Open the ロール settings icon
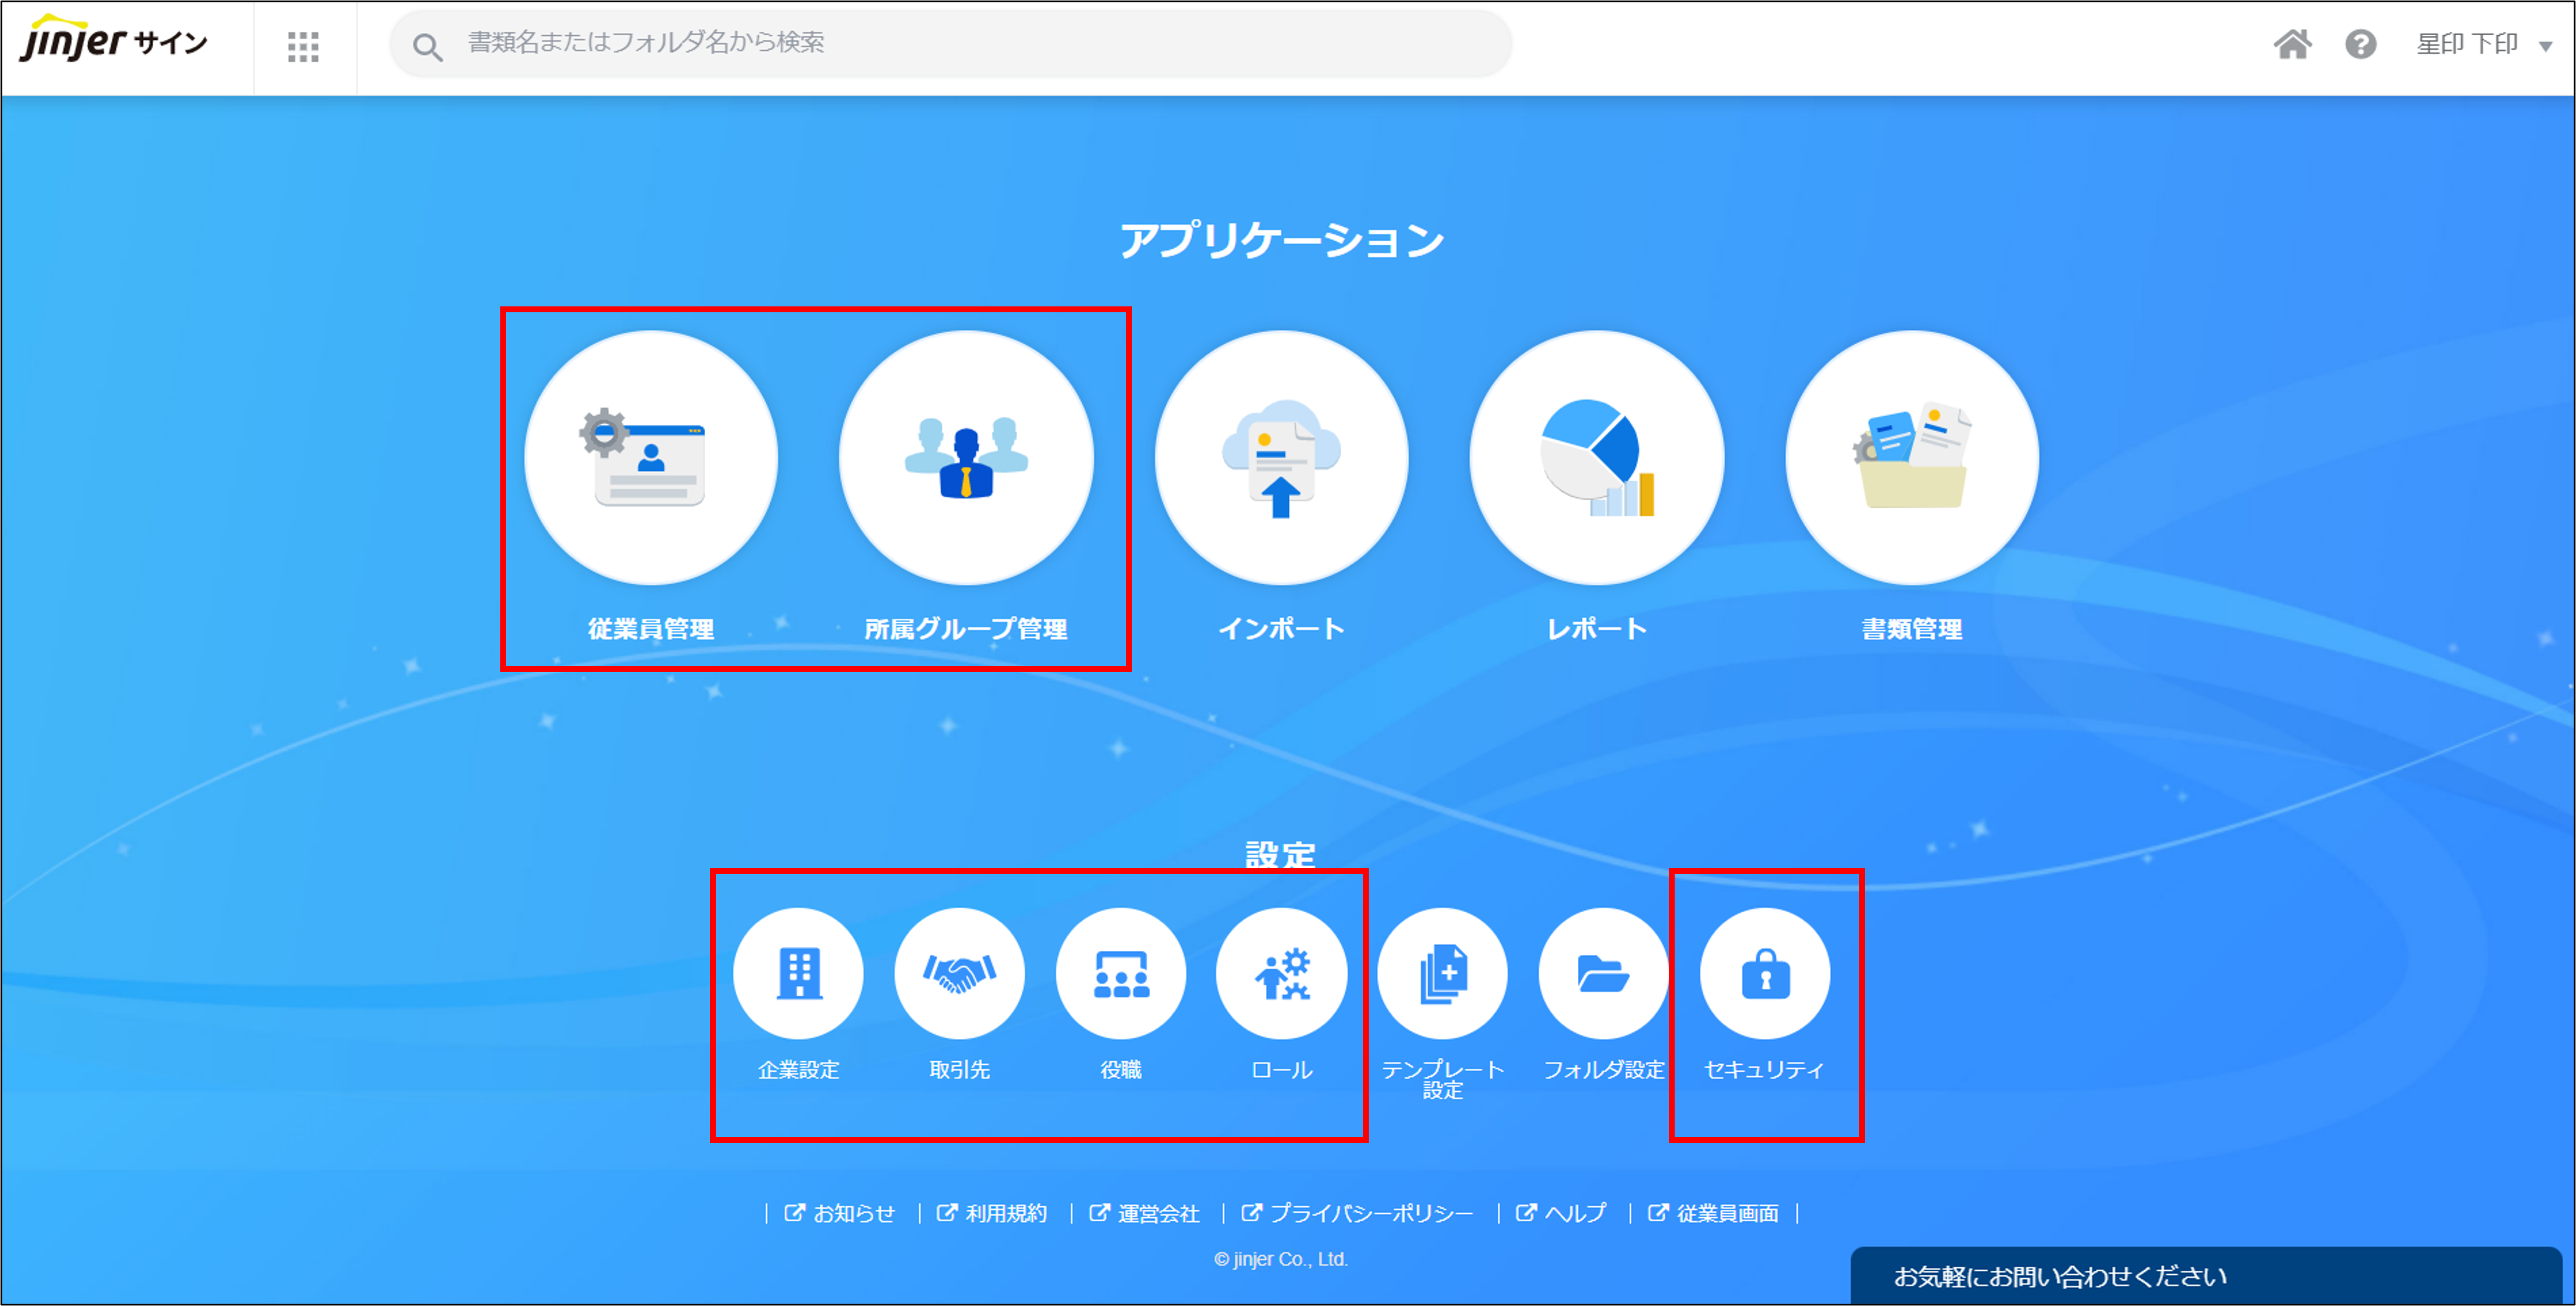Screen dimensions: 2576x1306 point(1281,973)
